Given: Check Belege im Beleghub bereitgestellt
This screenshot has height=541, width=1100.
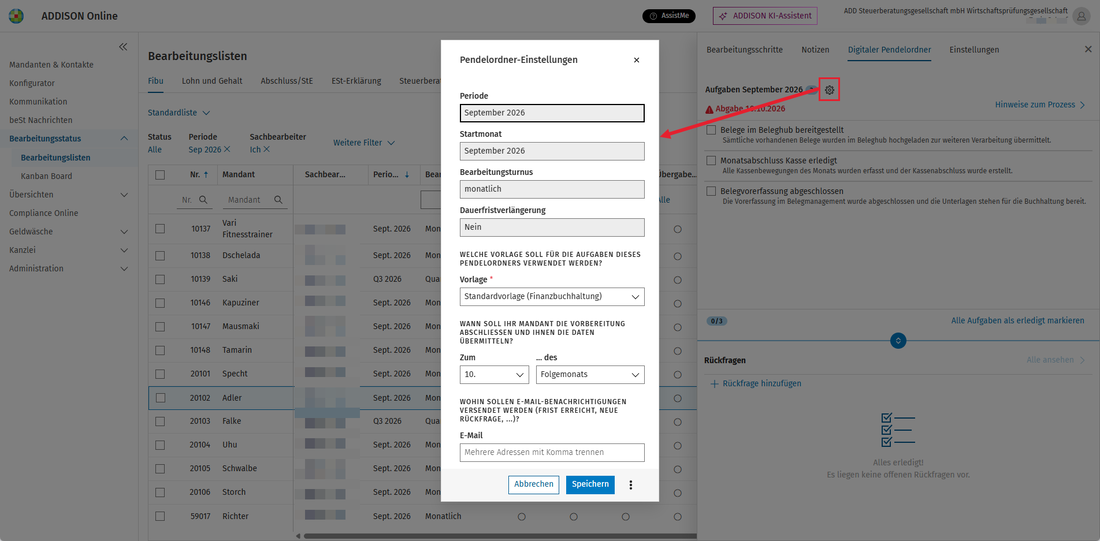Looking at the screenshot, I should [x=711, y=131].
